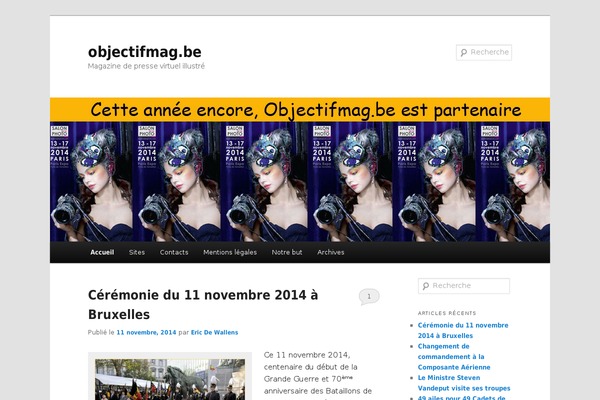
Task: Click the header search magnifier icon
Action: [463, 52]
